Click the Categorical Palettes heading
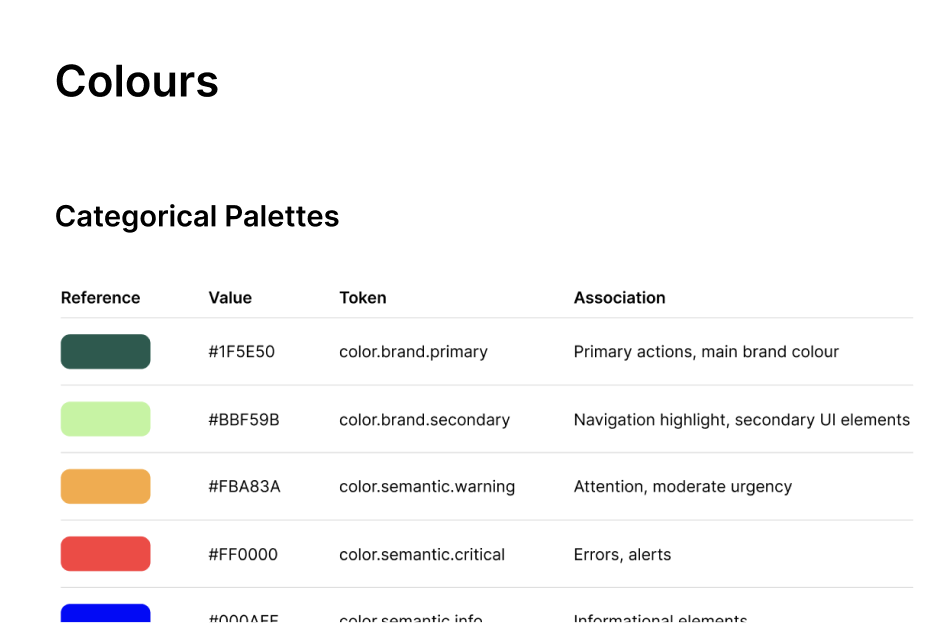The height and width of the screenshot is (623, 945). click(197, 216)
